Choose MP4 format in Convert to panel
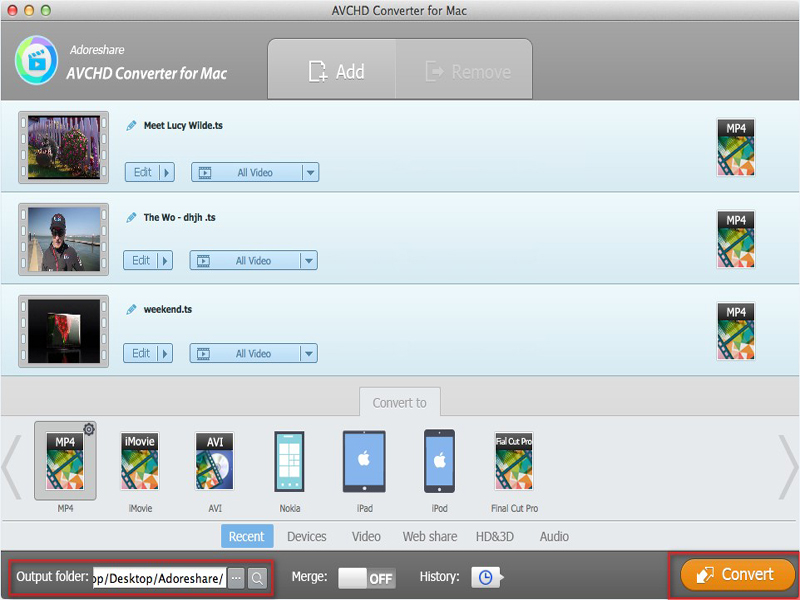The width and height of the screenshot is (800, 600). (65, 461)
